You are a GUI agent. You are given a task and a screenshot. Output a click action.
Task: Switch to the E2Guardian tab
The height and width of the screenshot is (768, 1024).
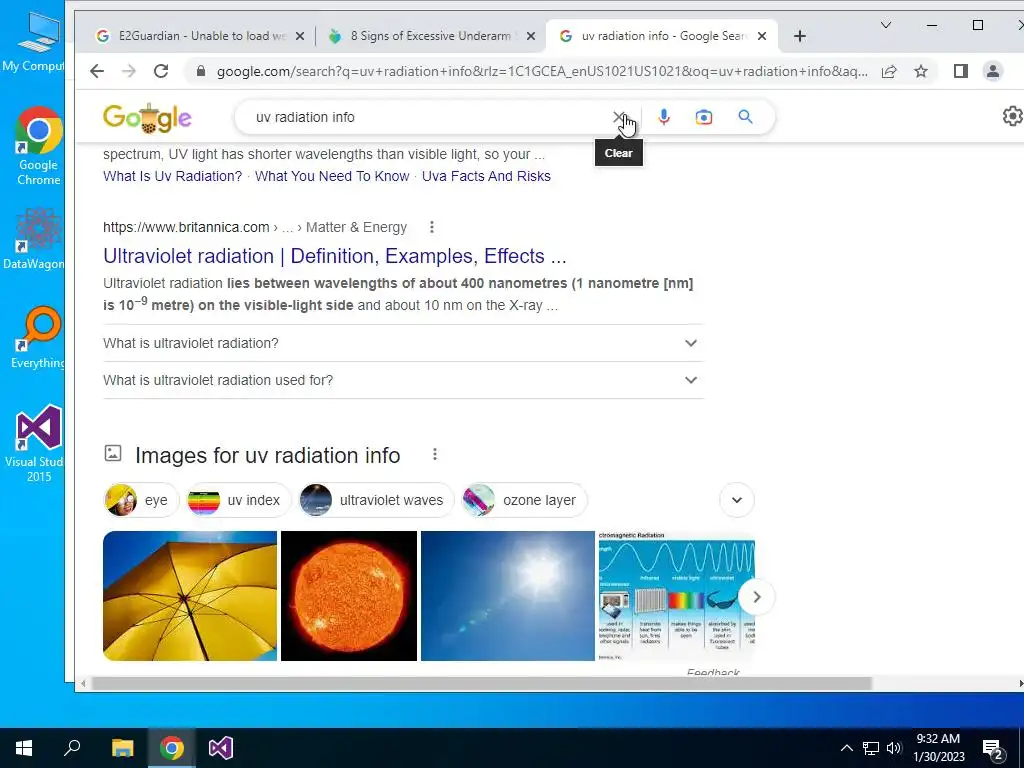[200, 36]
